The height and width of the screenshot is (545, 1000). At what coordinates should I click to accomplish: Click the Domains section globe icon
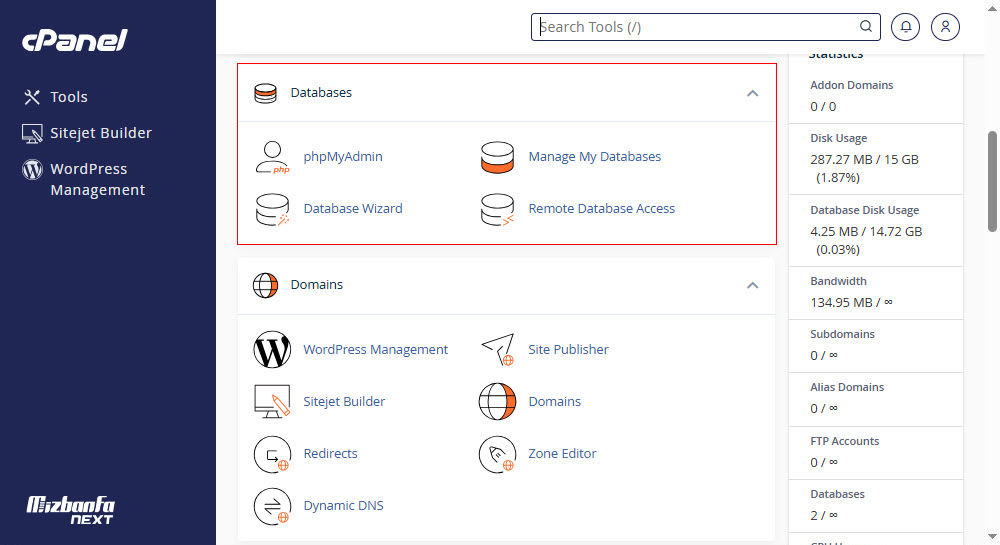tap(265, 285)
